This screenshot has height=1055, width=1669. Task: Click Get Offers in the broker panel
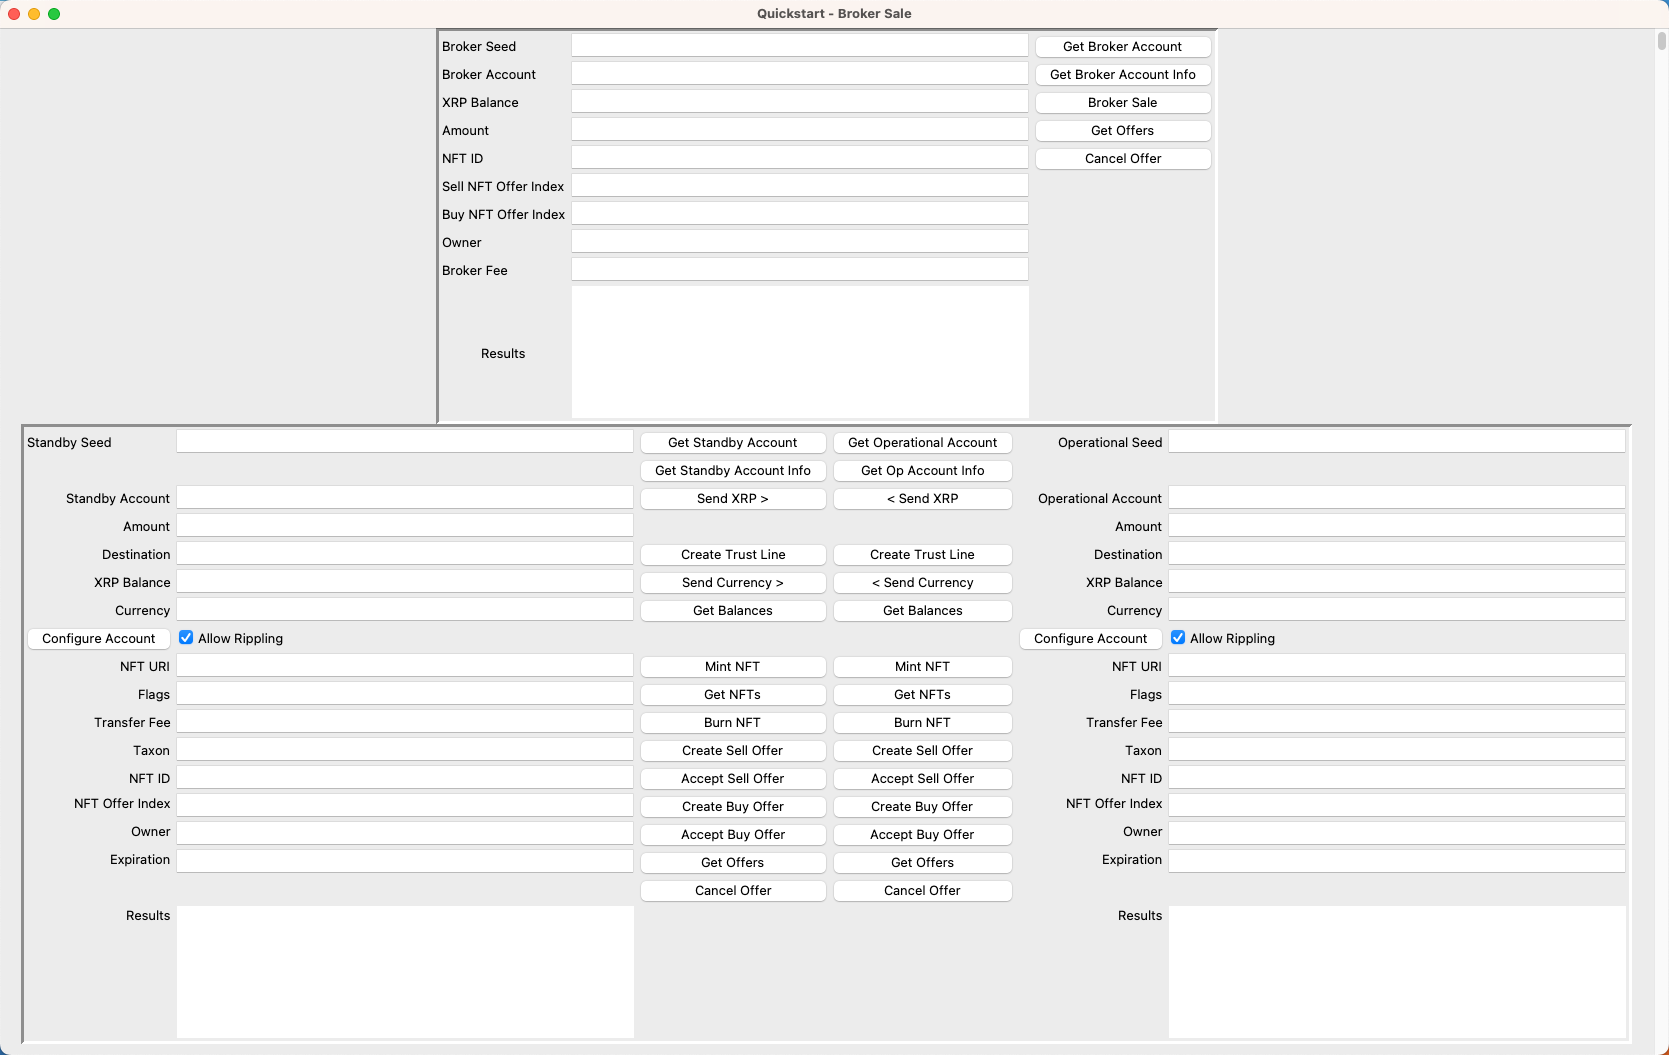coord(1122,130)
